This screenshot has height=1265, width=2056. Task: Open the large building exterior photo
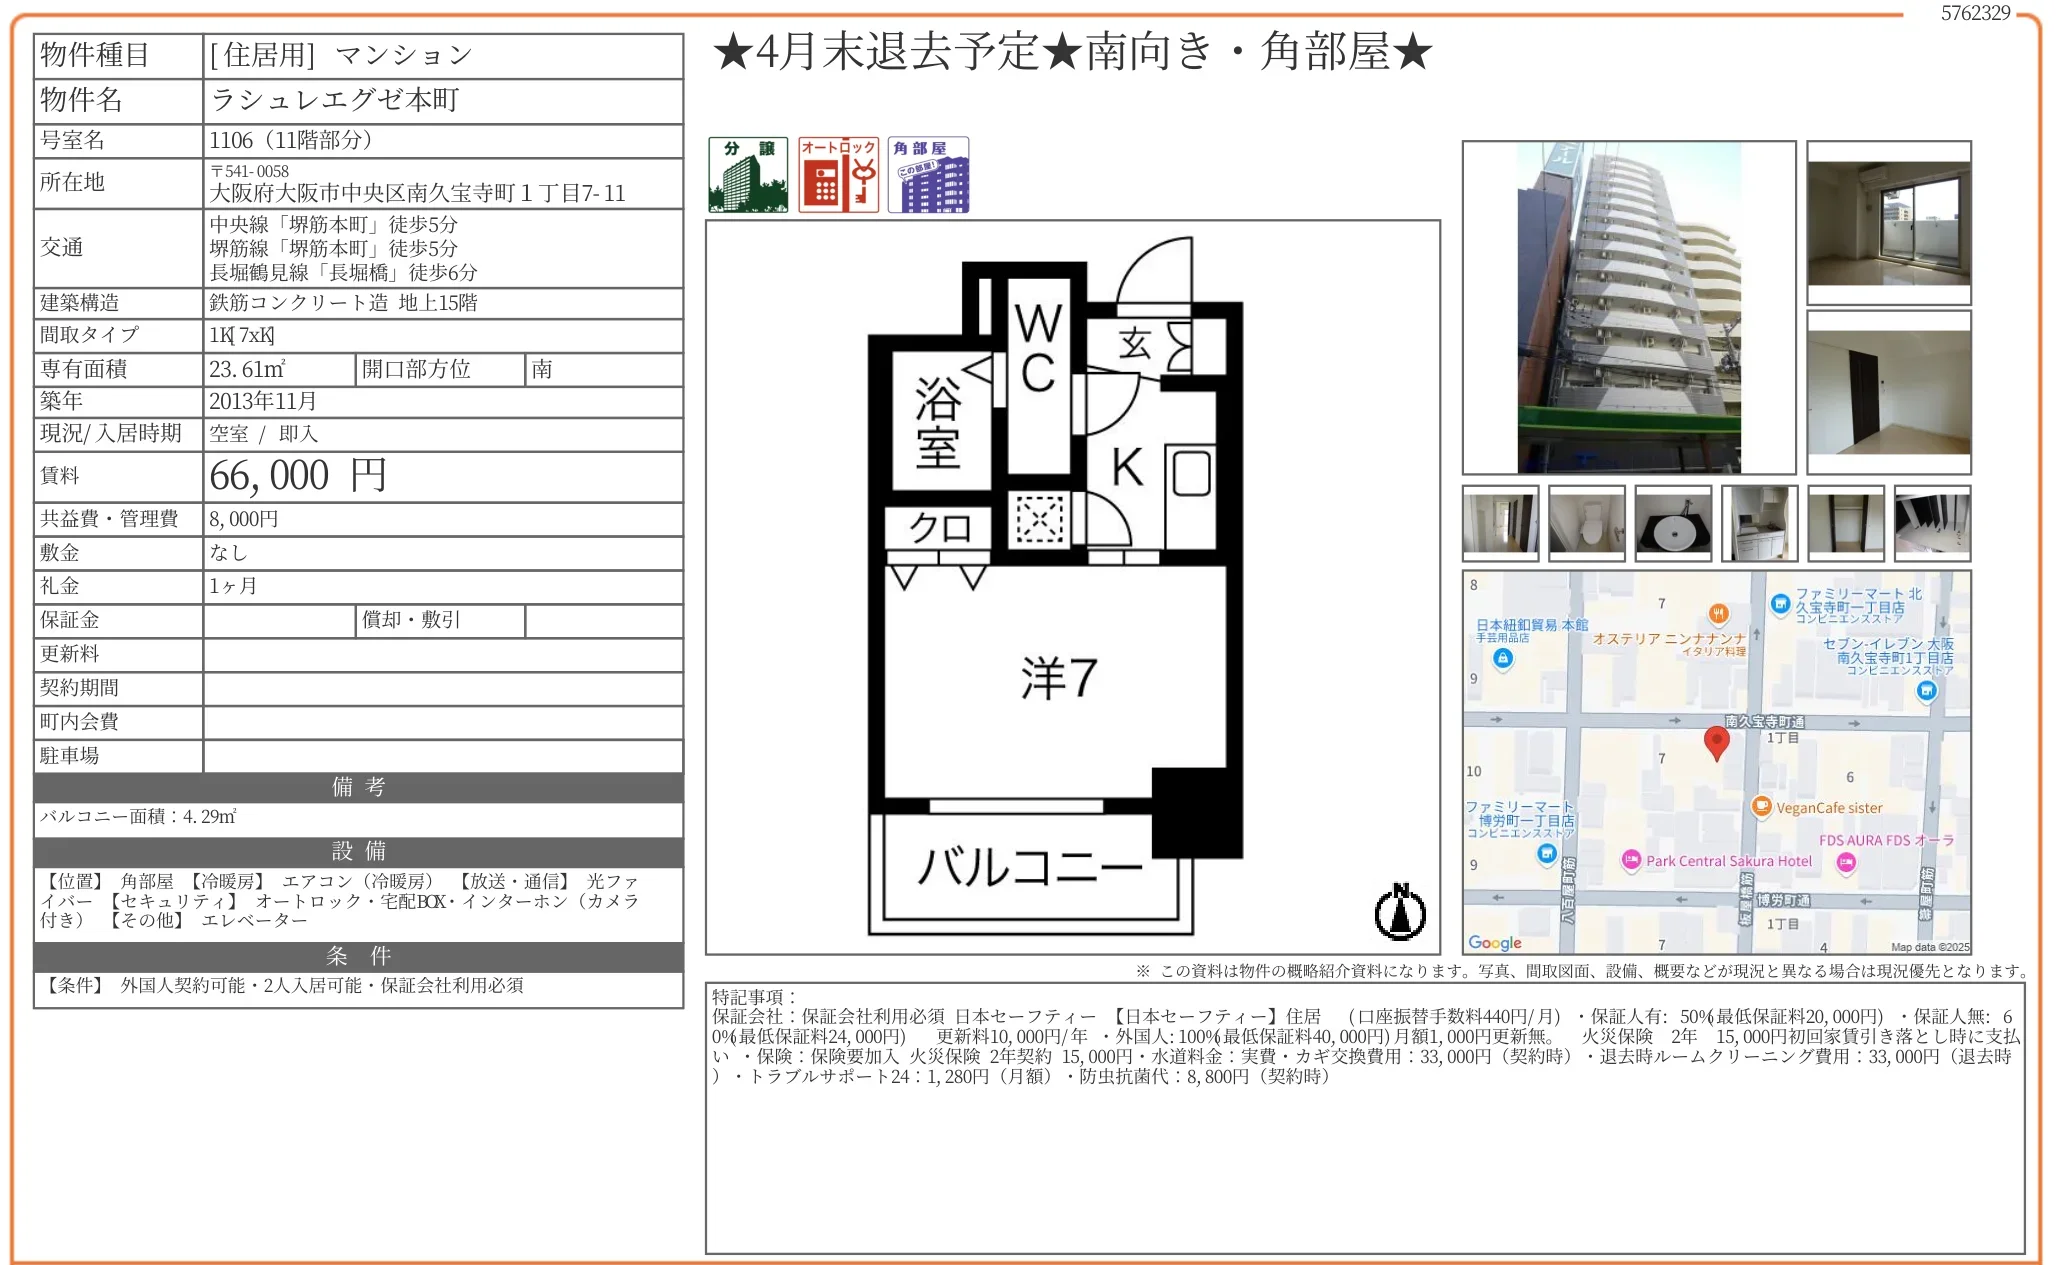coord(1628,307)
